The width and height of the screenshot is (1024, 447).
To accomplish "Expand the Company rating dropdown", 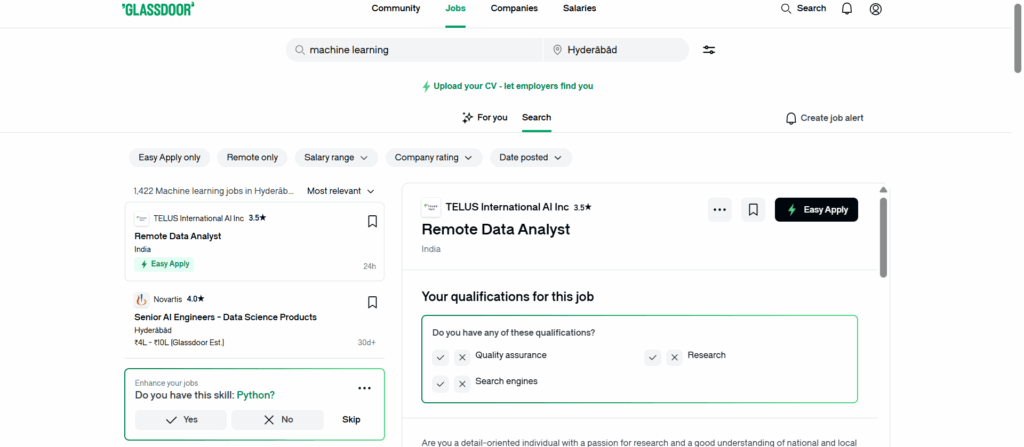I will pyautogui.click(x=433, y=157).
